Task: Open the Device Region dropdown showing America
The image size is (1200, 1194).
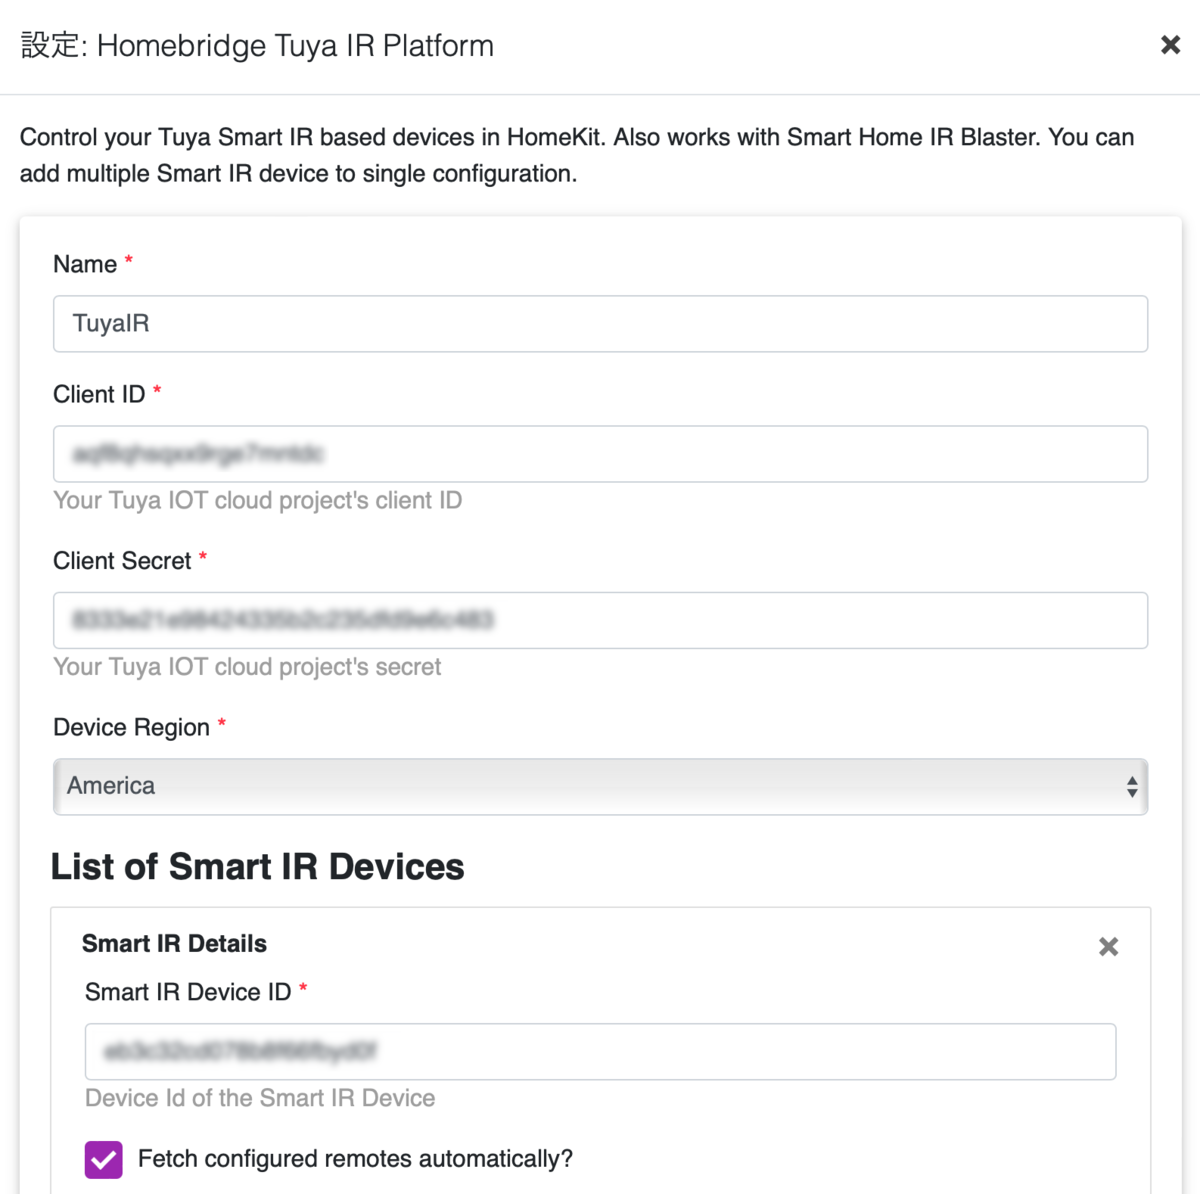Action: click(600, 786)
